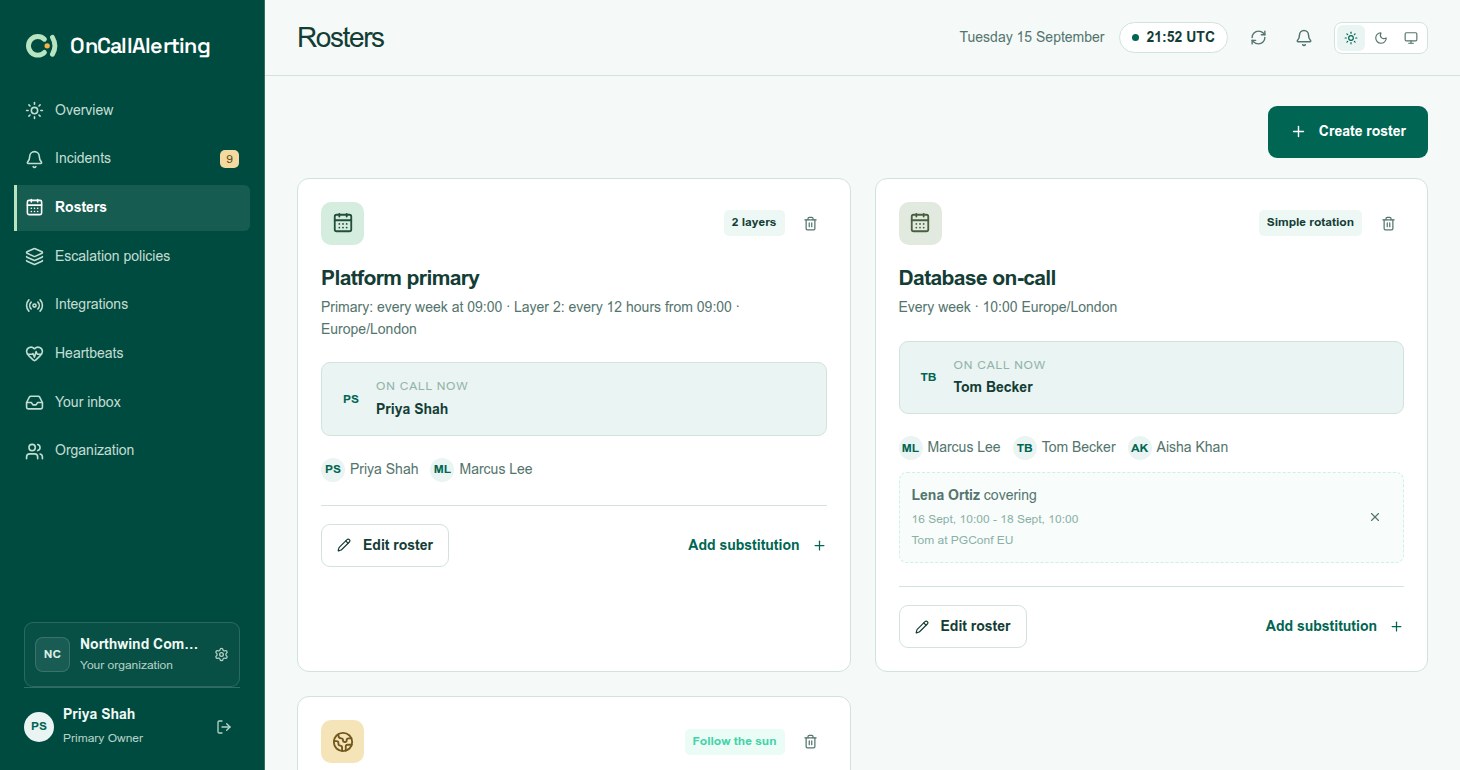Click the Marcus Lee chip in Database on-call
1460x770 pixels.
pyautogui.click(x=950, y=447)
